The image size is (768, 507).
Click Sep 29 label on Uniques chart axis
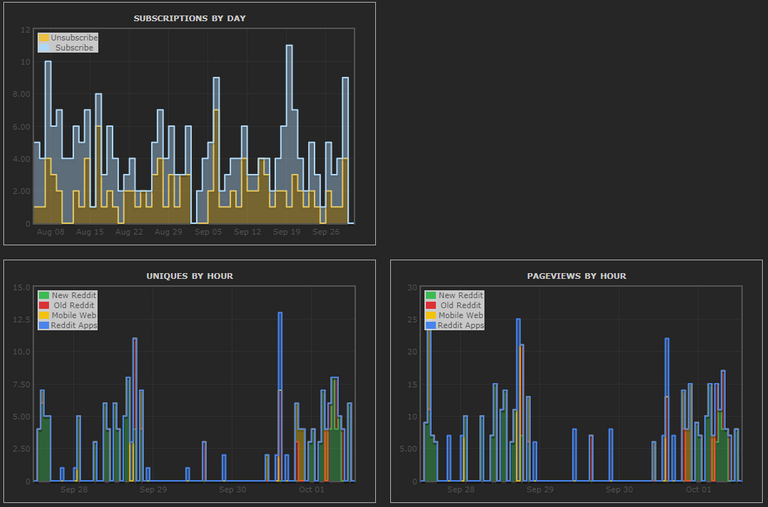(153, 490)
